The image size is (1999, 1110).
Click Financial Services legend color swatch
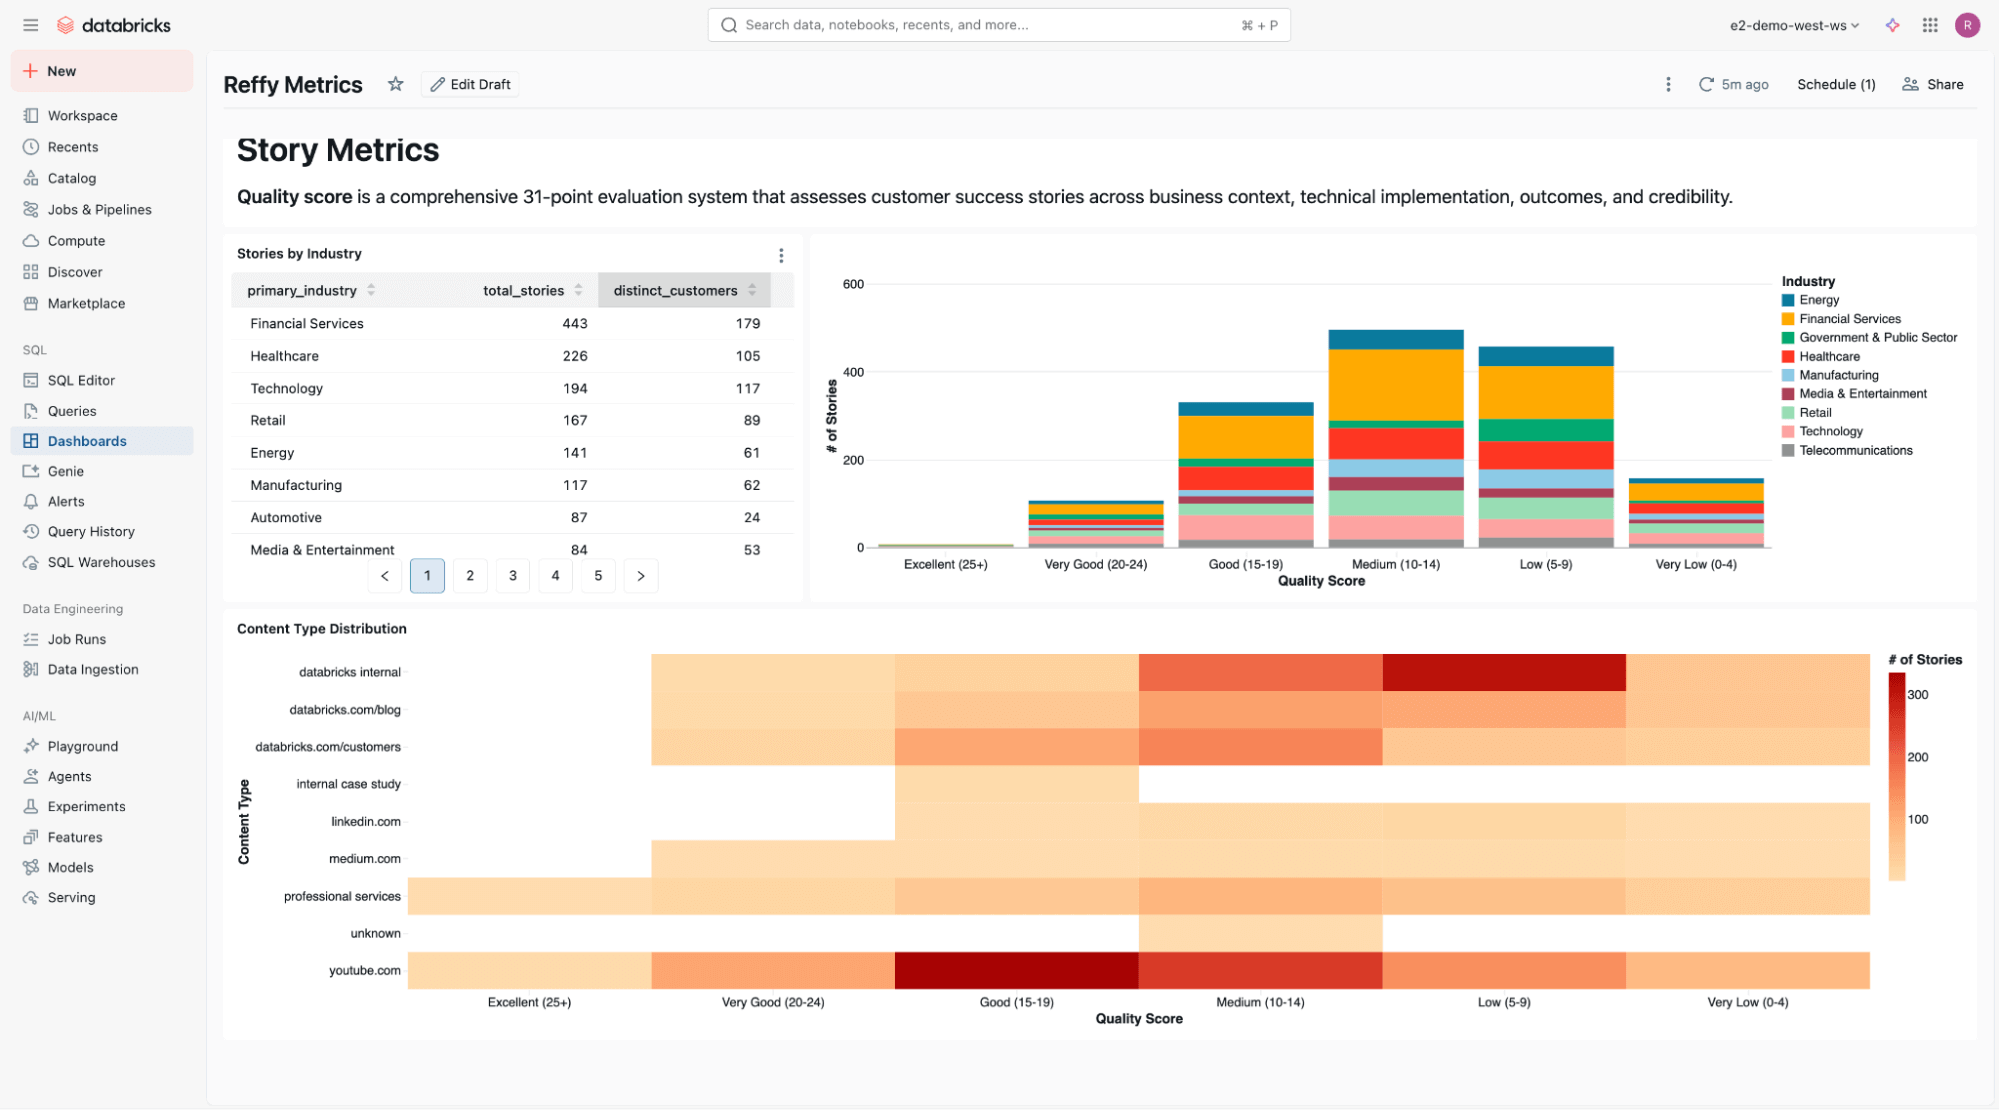tap(1787, 319)
